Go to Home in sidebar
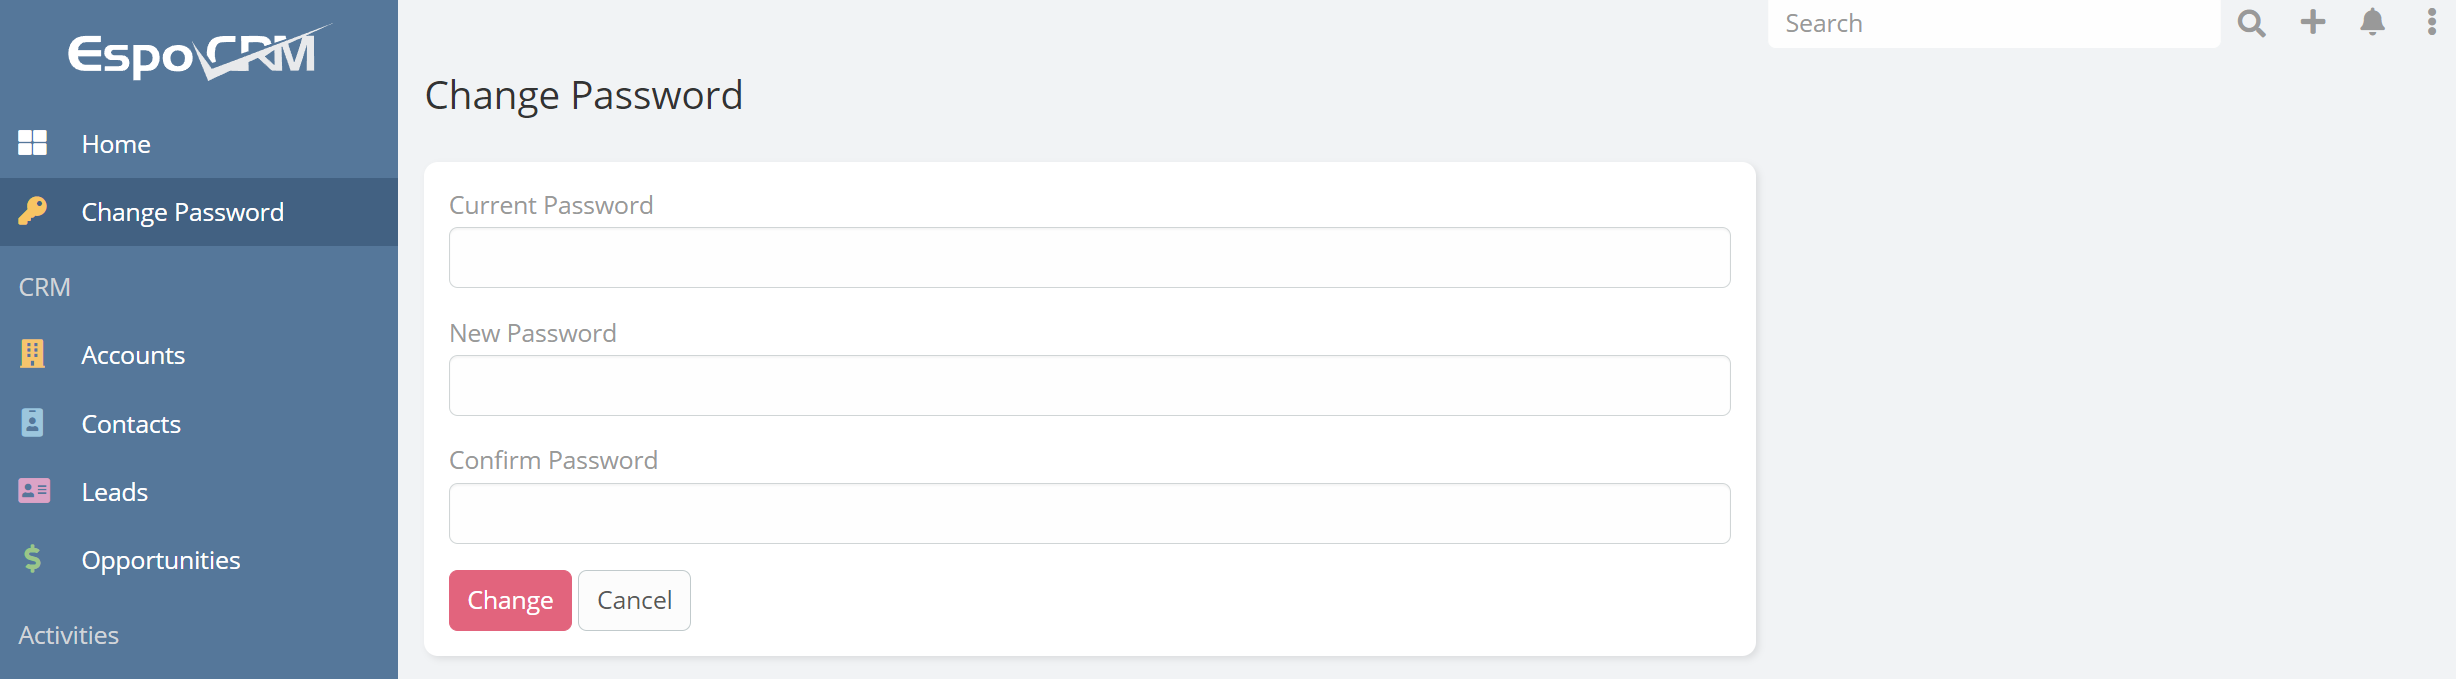Image resolution: width=2456 pixels, height=679 pixels. (116, 144)
